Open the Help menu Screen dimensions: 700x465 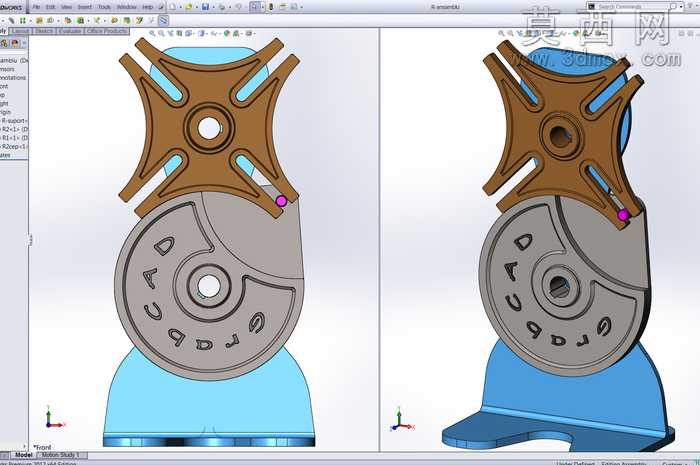point(147,7)
